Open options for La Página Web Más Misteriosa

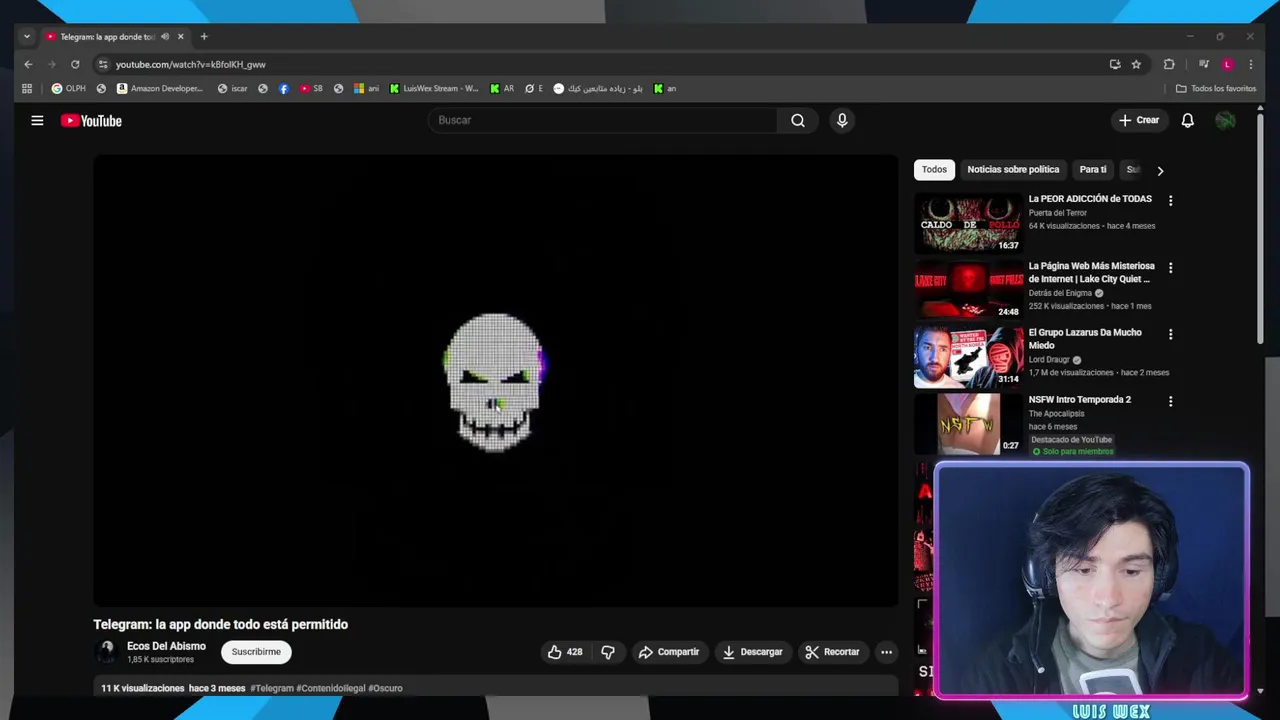pos(1170,268)
